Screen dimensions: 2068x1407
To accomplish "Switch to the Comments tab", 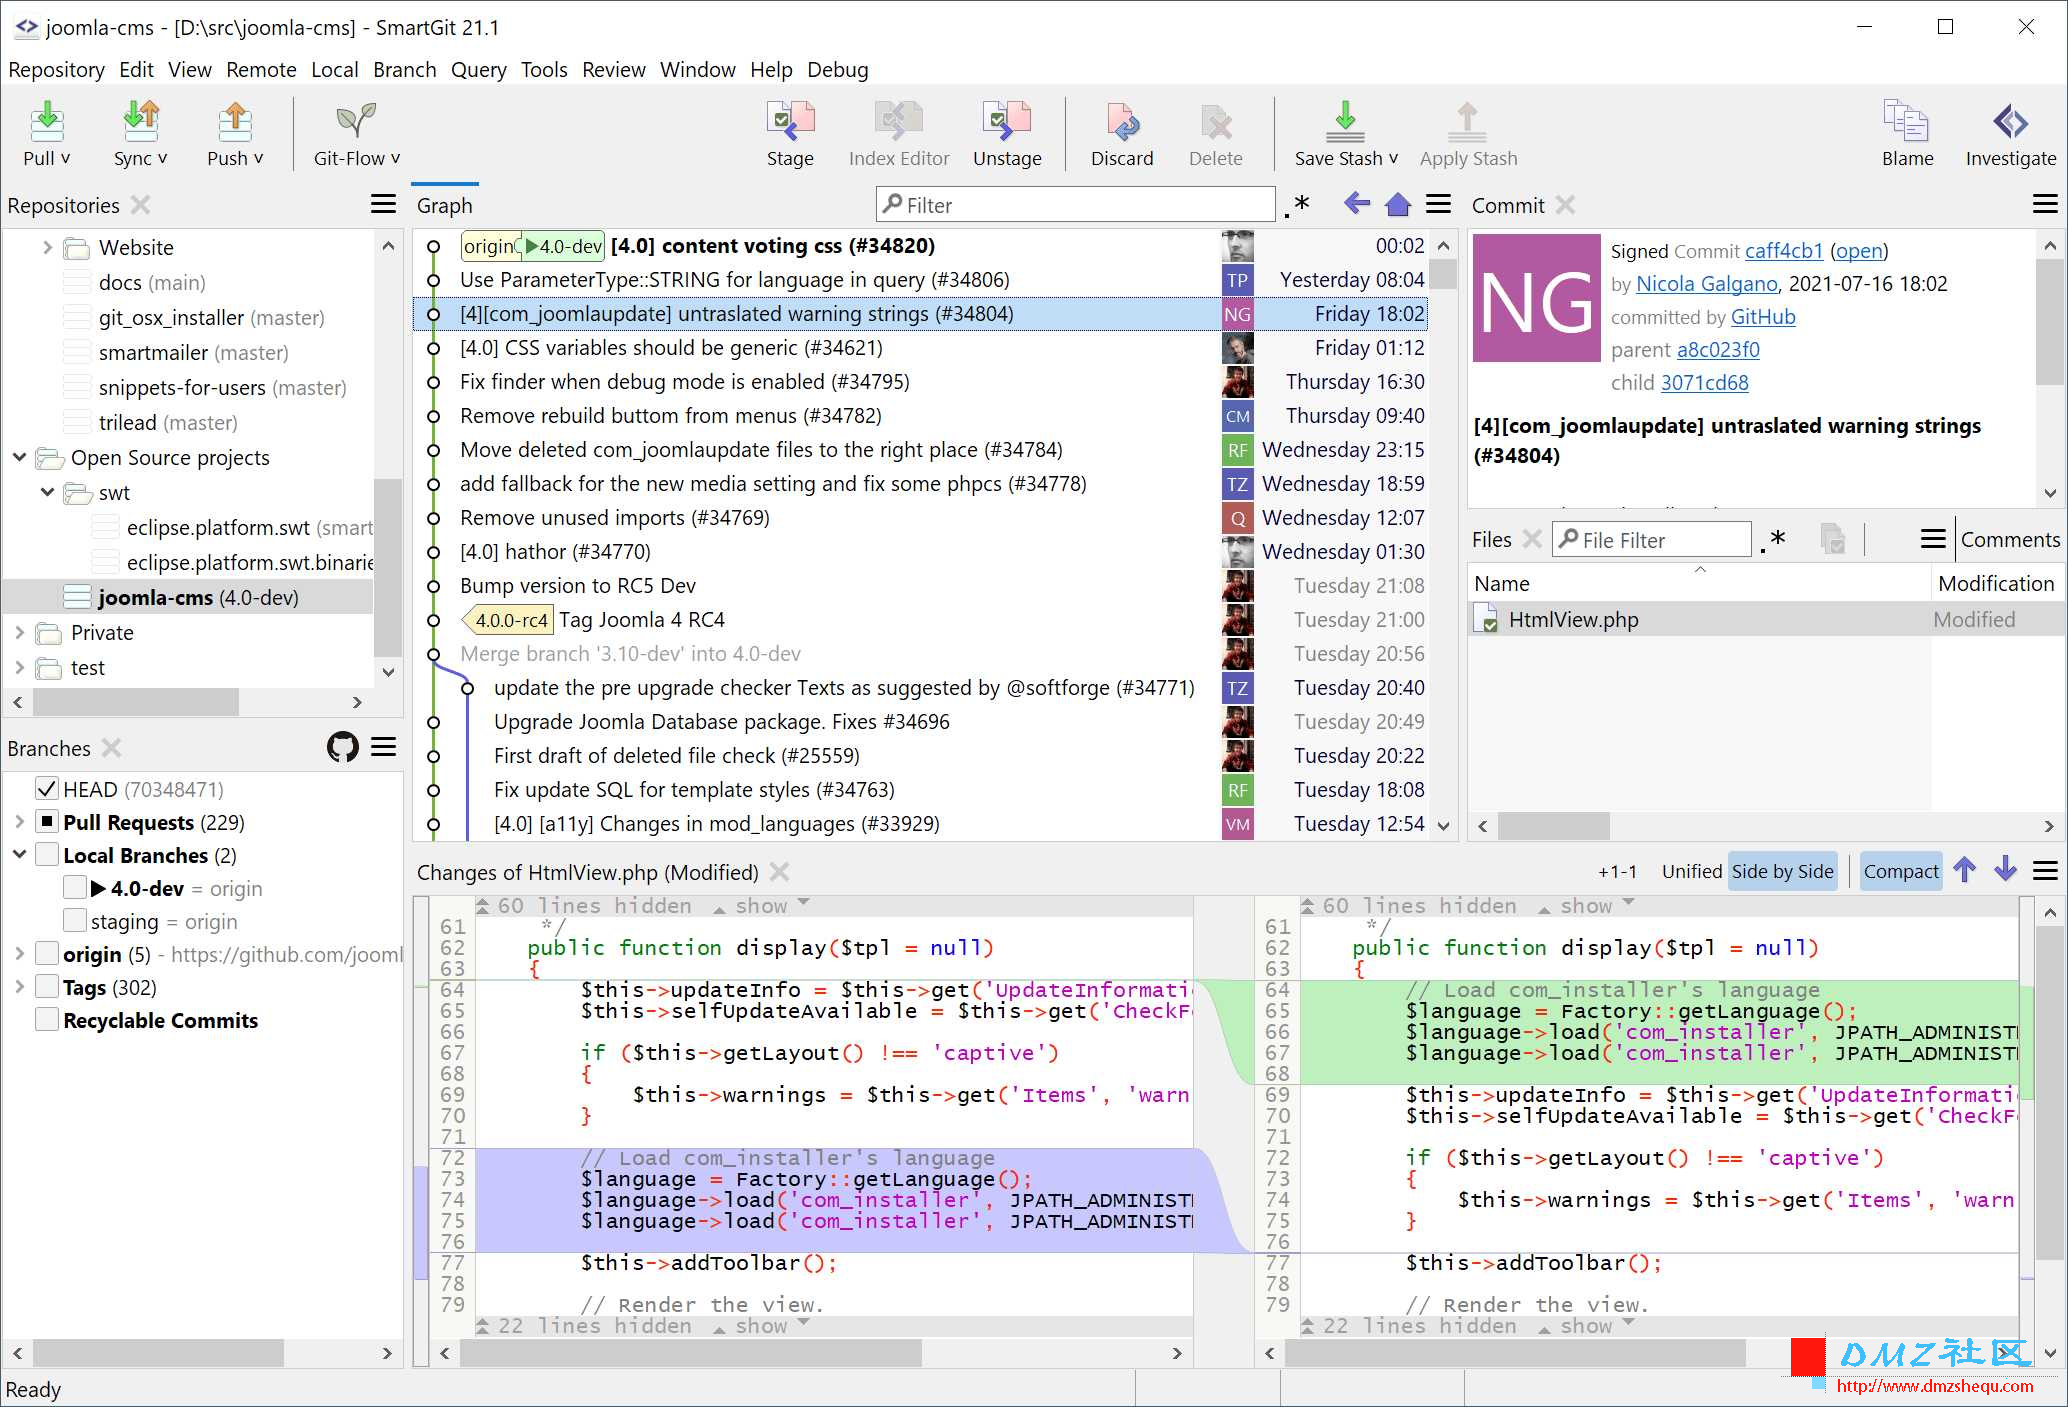I will point(2010,539).
